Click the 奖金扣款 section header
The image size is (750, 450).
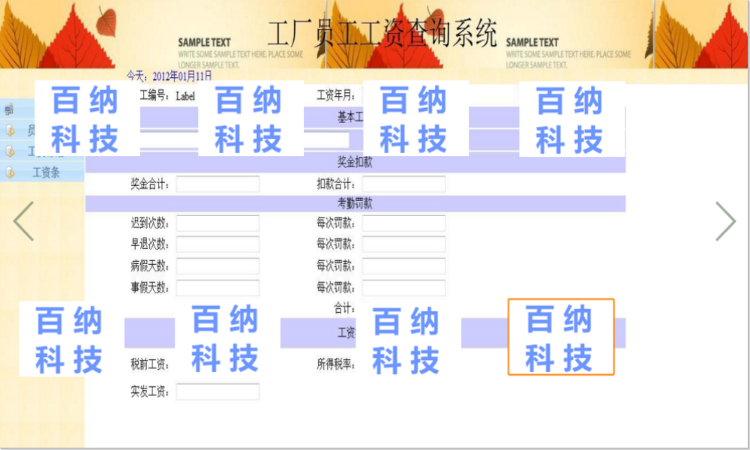pyautogui.click(x=355, y=162)
